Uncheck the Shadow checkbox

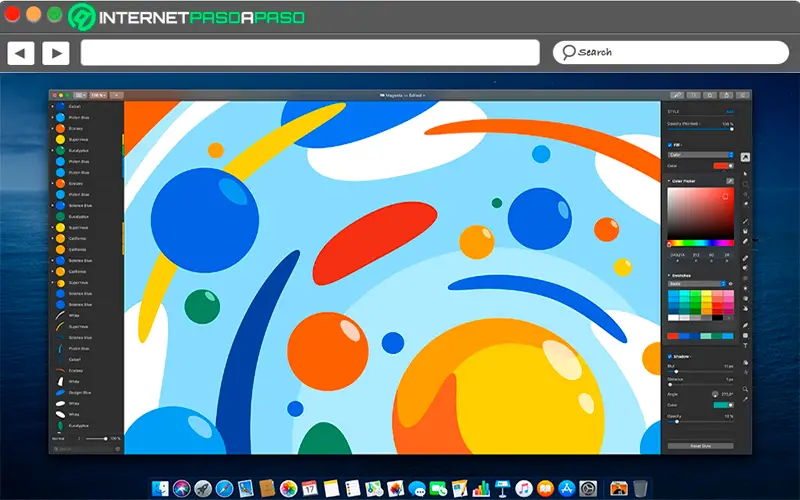670,357
